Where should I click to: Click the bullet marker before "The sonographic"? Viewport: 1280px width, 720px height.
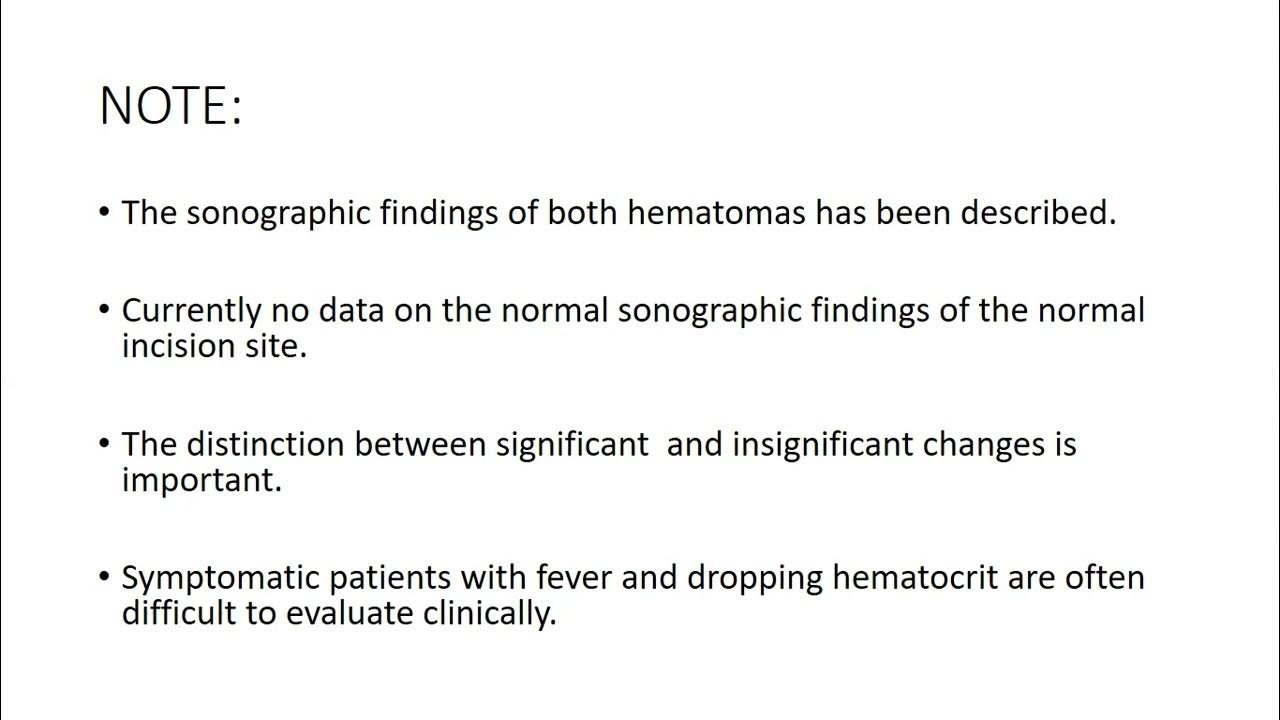(x=106, y=212)
